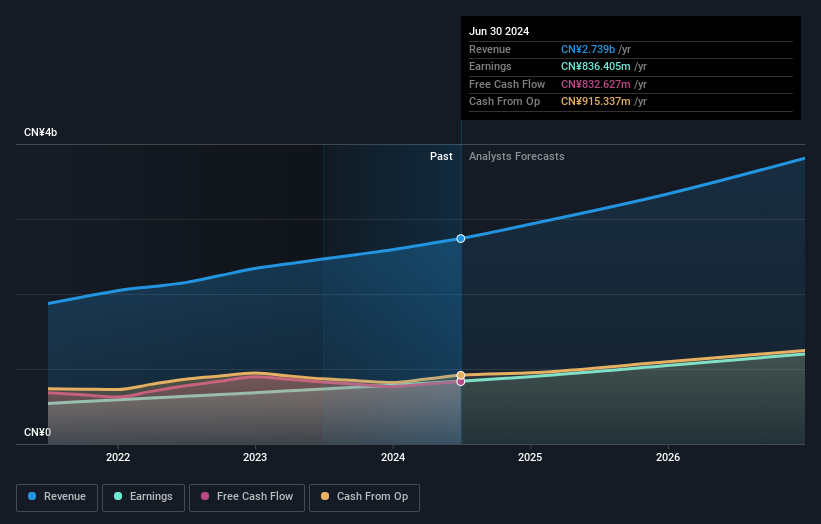Click the Cash From Op label in tooltip

(x=504, y=102)
